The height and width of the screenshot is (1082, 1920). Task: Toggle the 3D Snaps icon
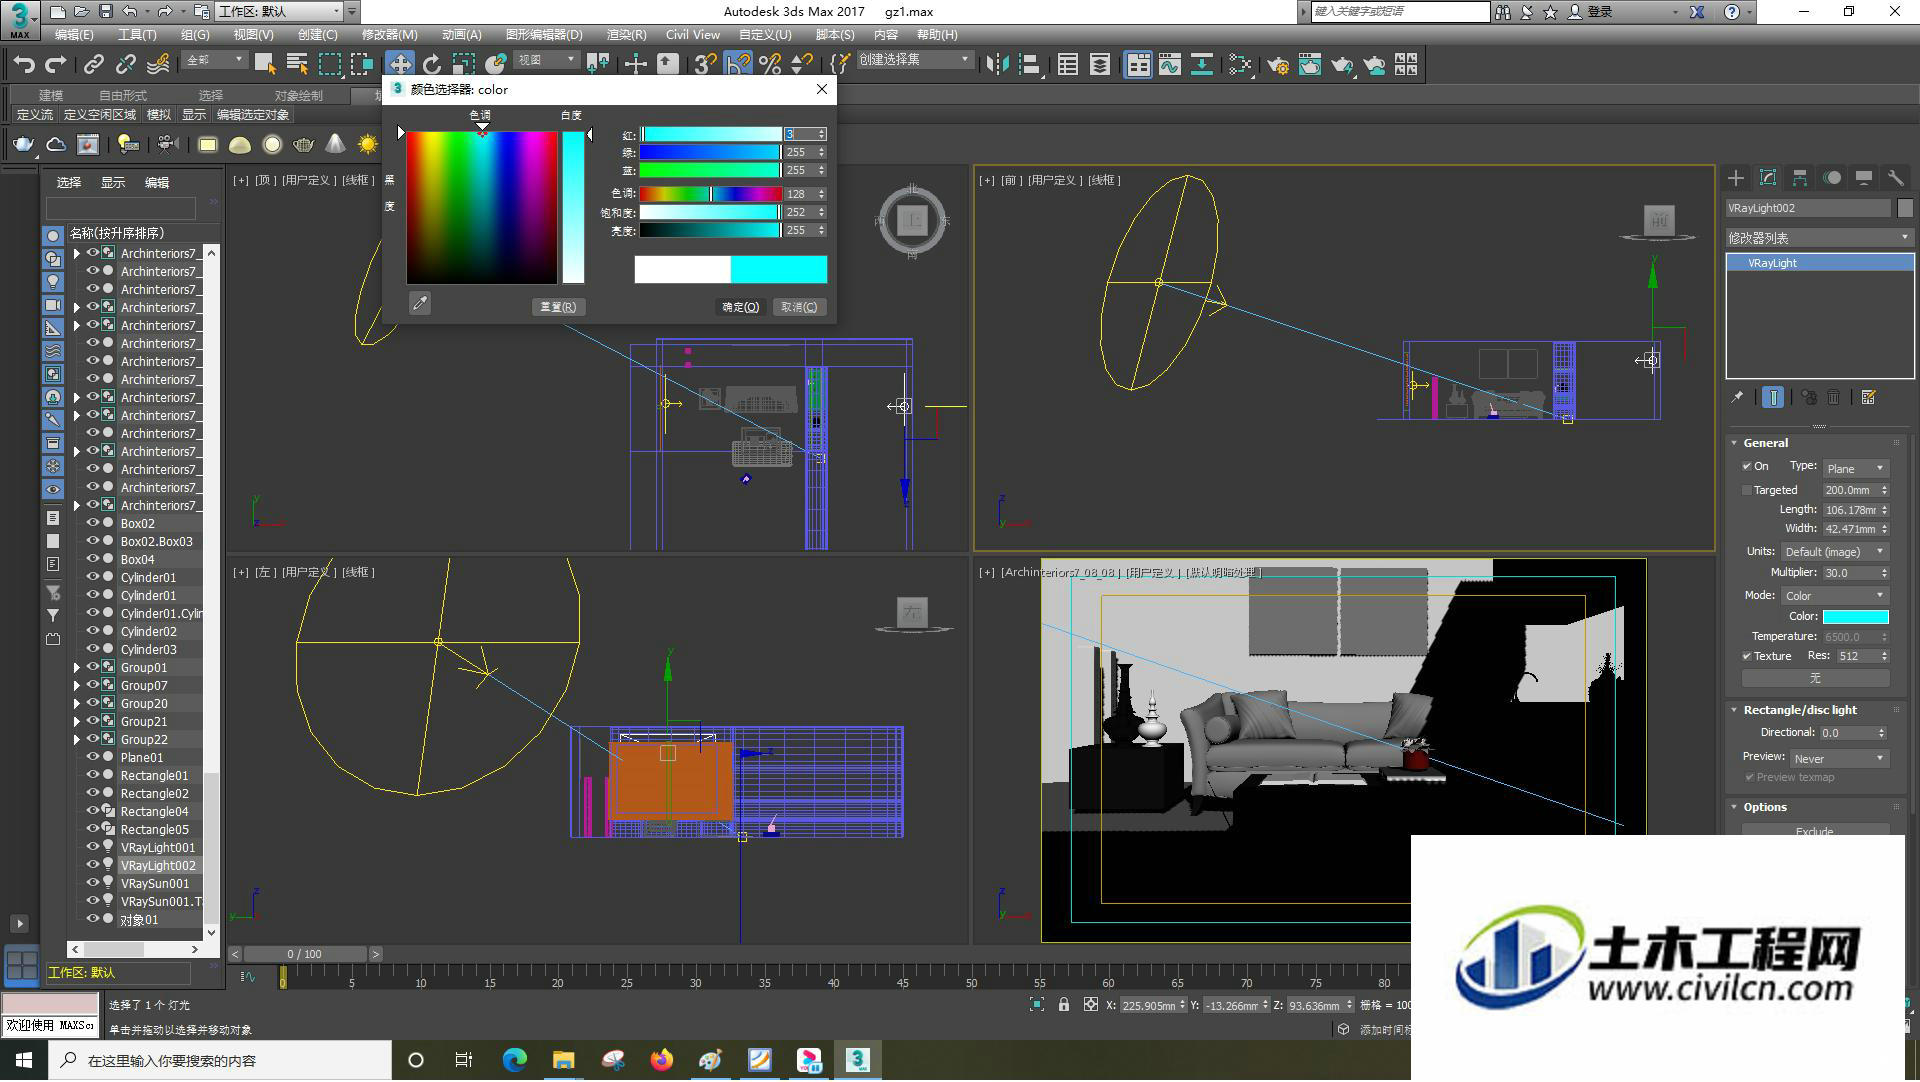(x=706, y=65)
